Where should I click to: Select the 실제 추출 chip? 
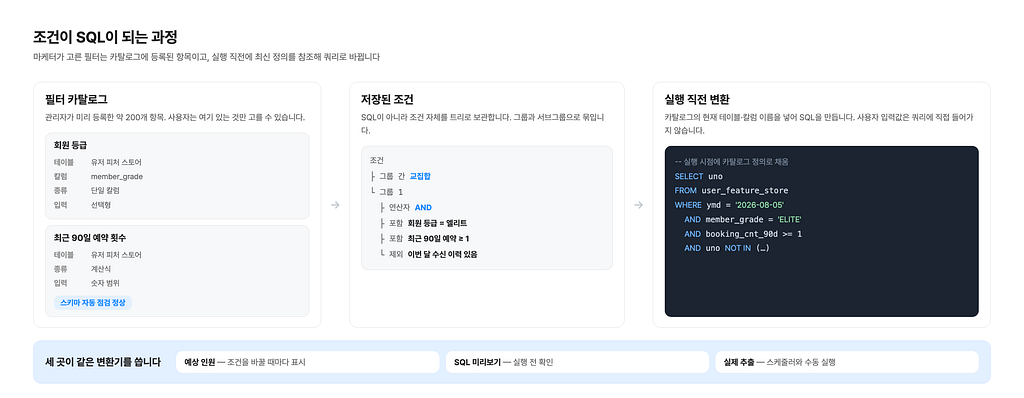coord(847,362)
